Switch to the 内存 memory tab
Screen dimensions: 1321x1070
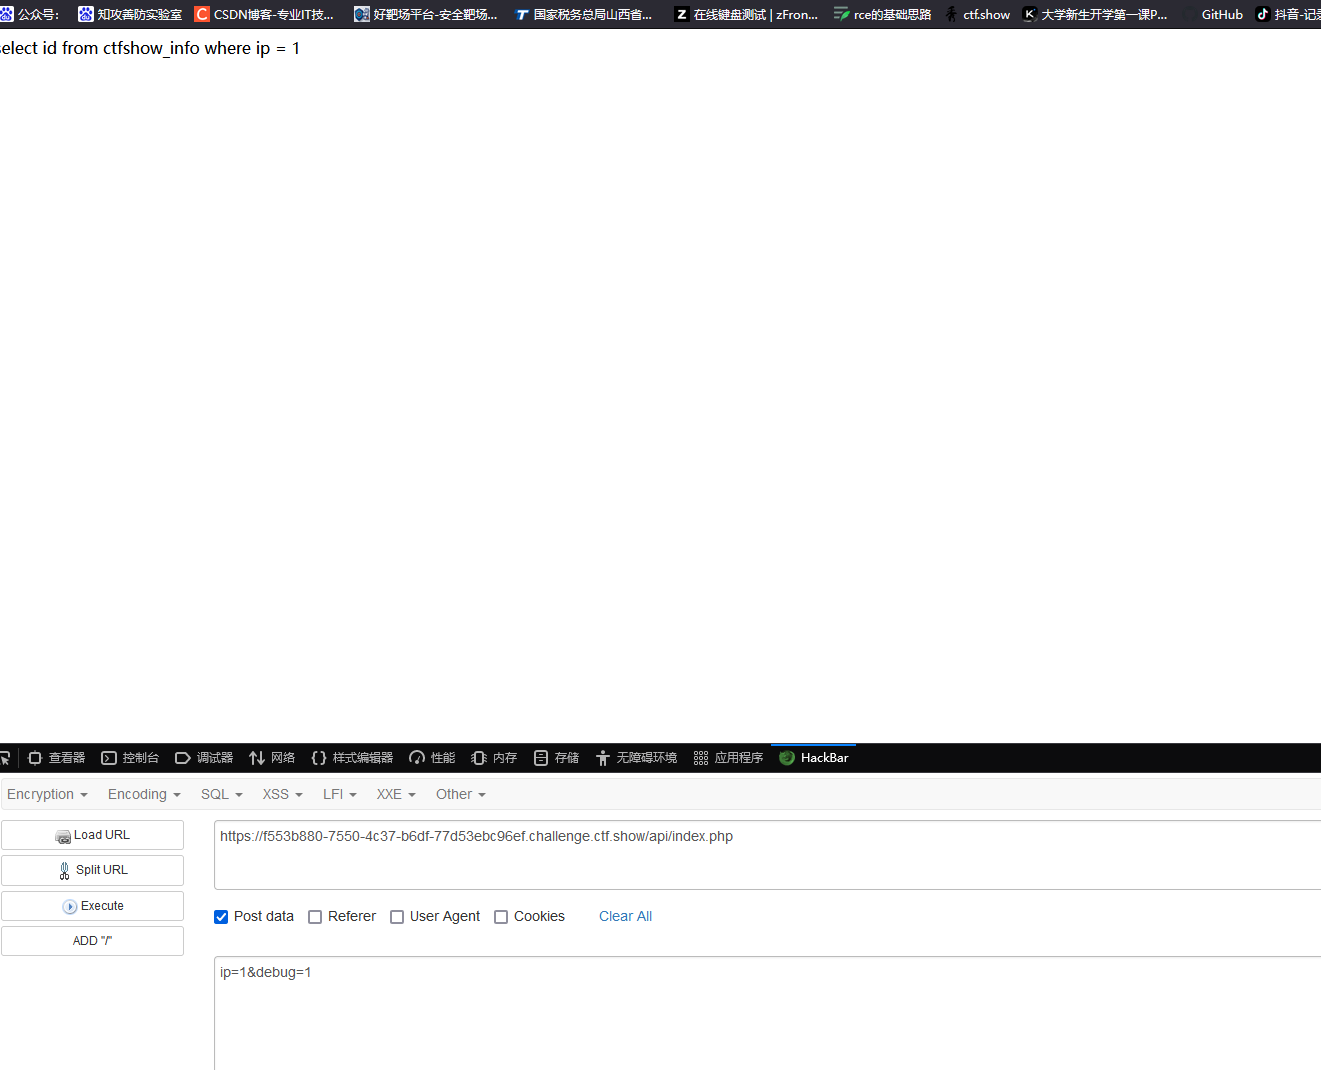[x=494, y=758]
